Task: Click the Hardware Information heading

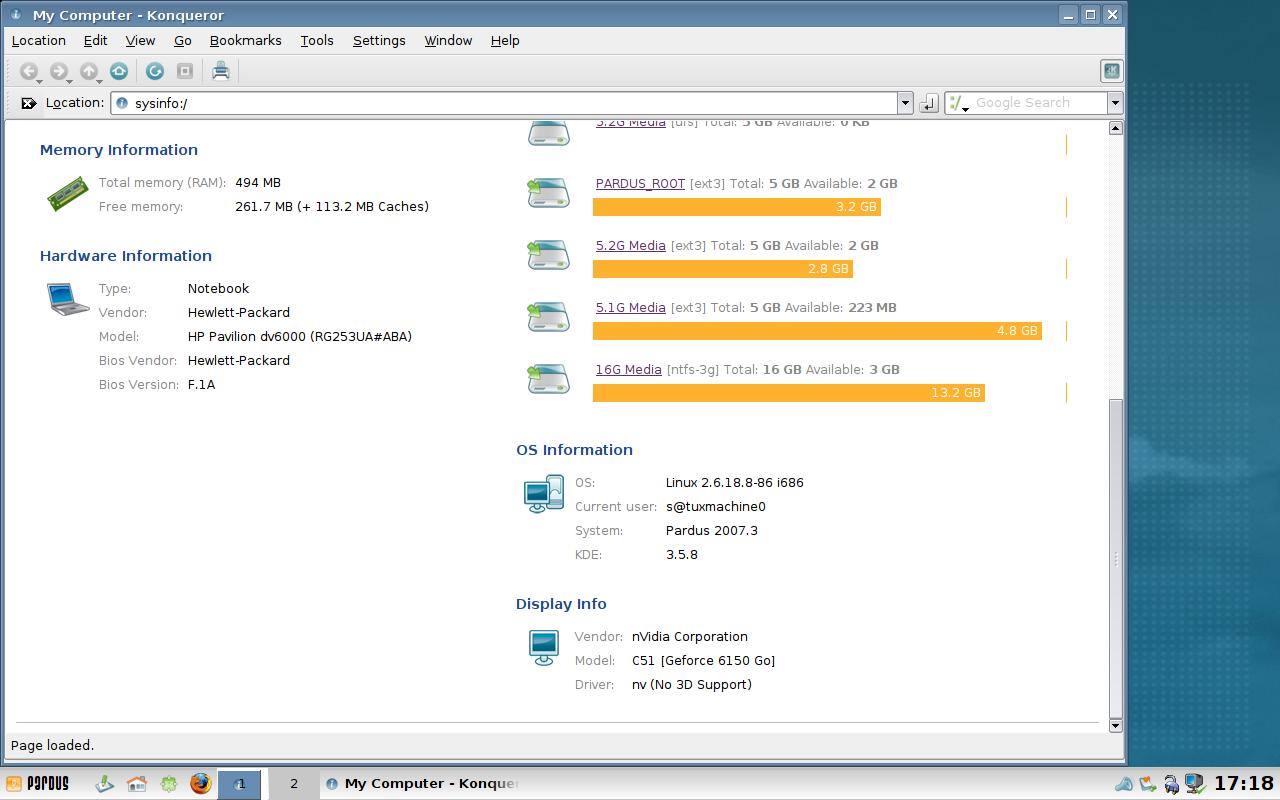Action: [x=126, y=256]
